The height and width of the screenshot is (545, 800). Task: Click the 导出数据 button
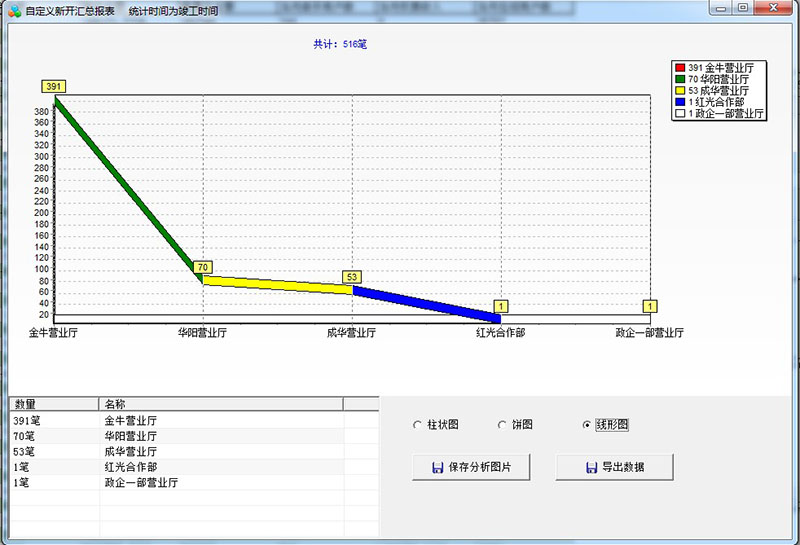(614, 467)
